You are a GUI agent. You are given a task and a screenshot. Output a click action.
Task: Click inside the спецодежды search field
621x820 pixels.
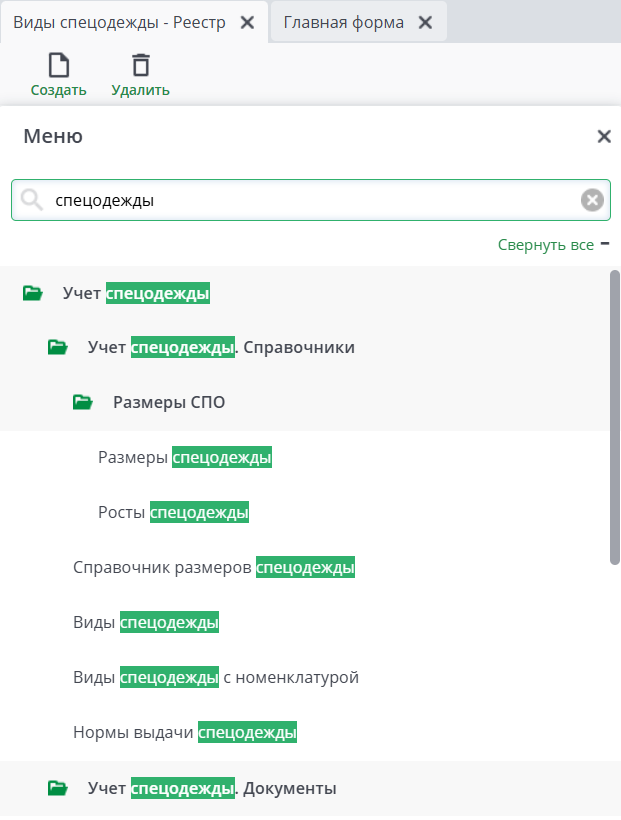coord(300,199)
